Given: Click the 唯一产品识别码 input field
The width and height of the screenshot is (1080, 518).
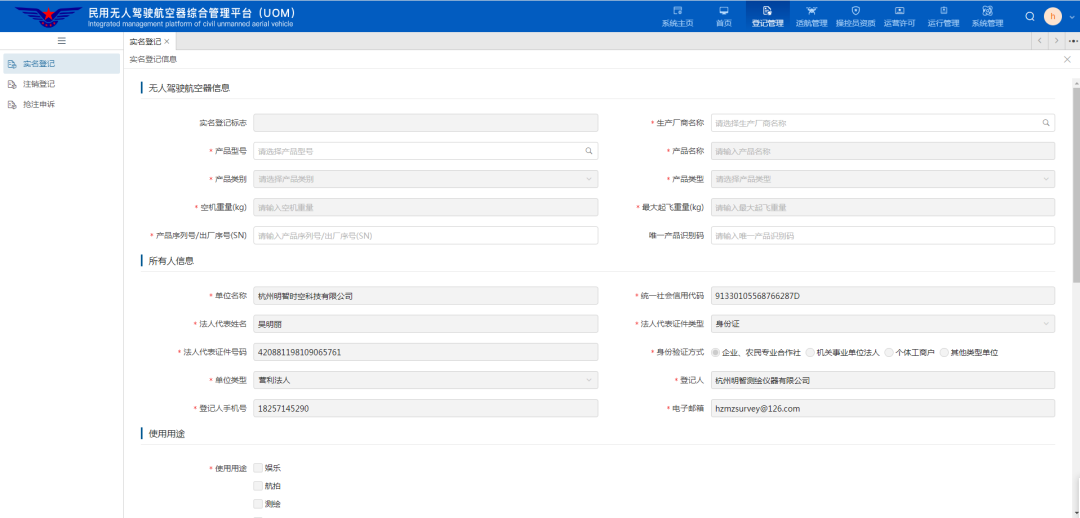Looking at the screenshot, I should pyautogui.click(x=882, y=236).
